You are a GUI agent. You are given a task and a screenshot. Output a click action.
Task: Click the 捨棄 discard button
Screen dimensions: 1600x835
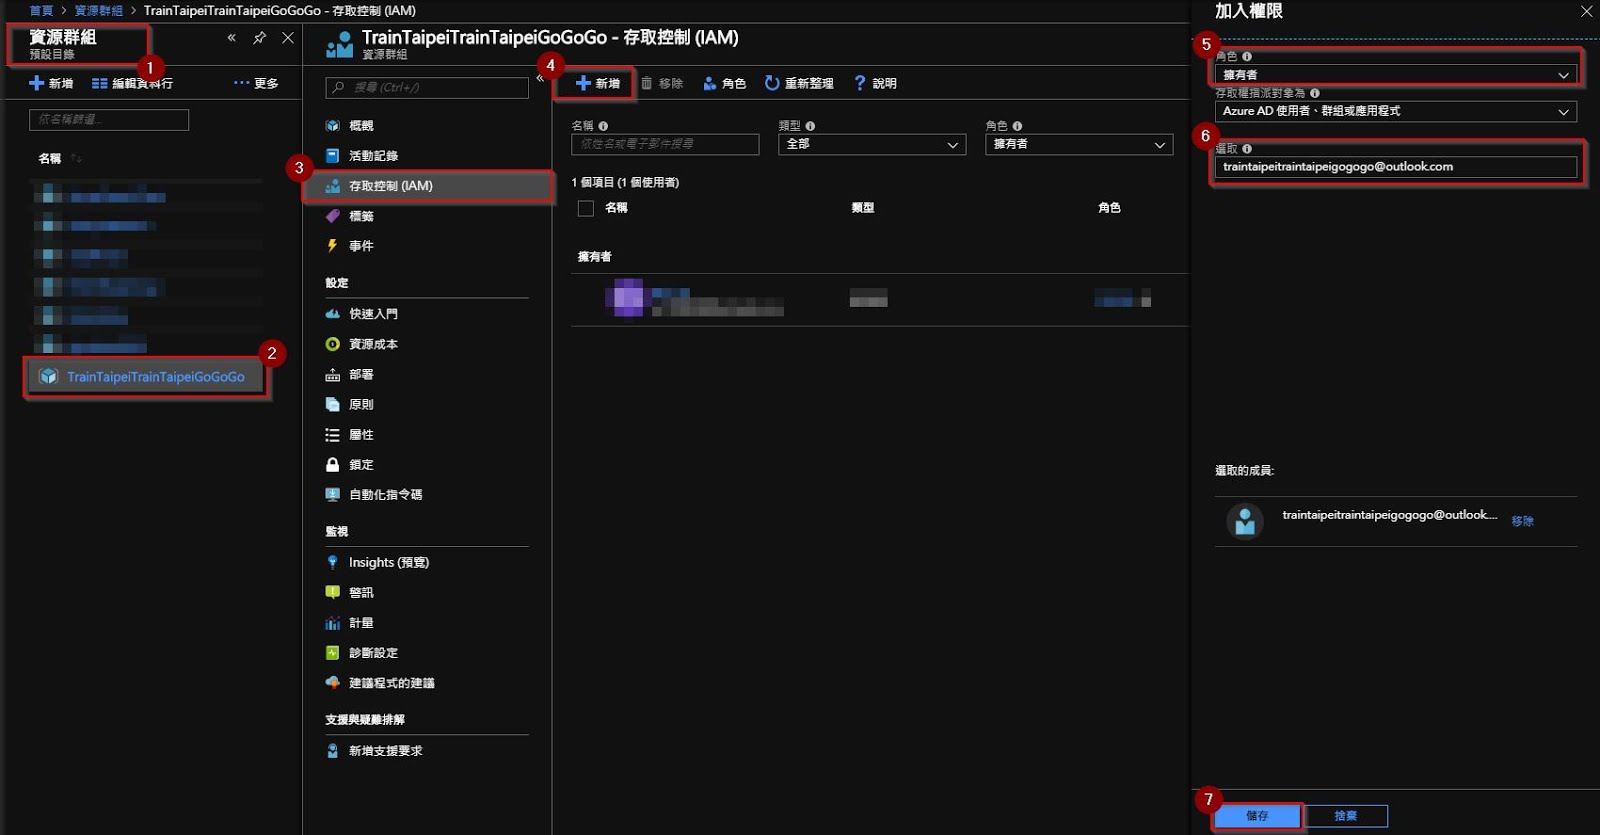point(1346,816)
